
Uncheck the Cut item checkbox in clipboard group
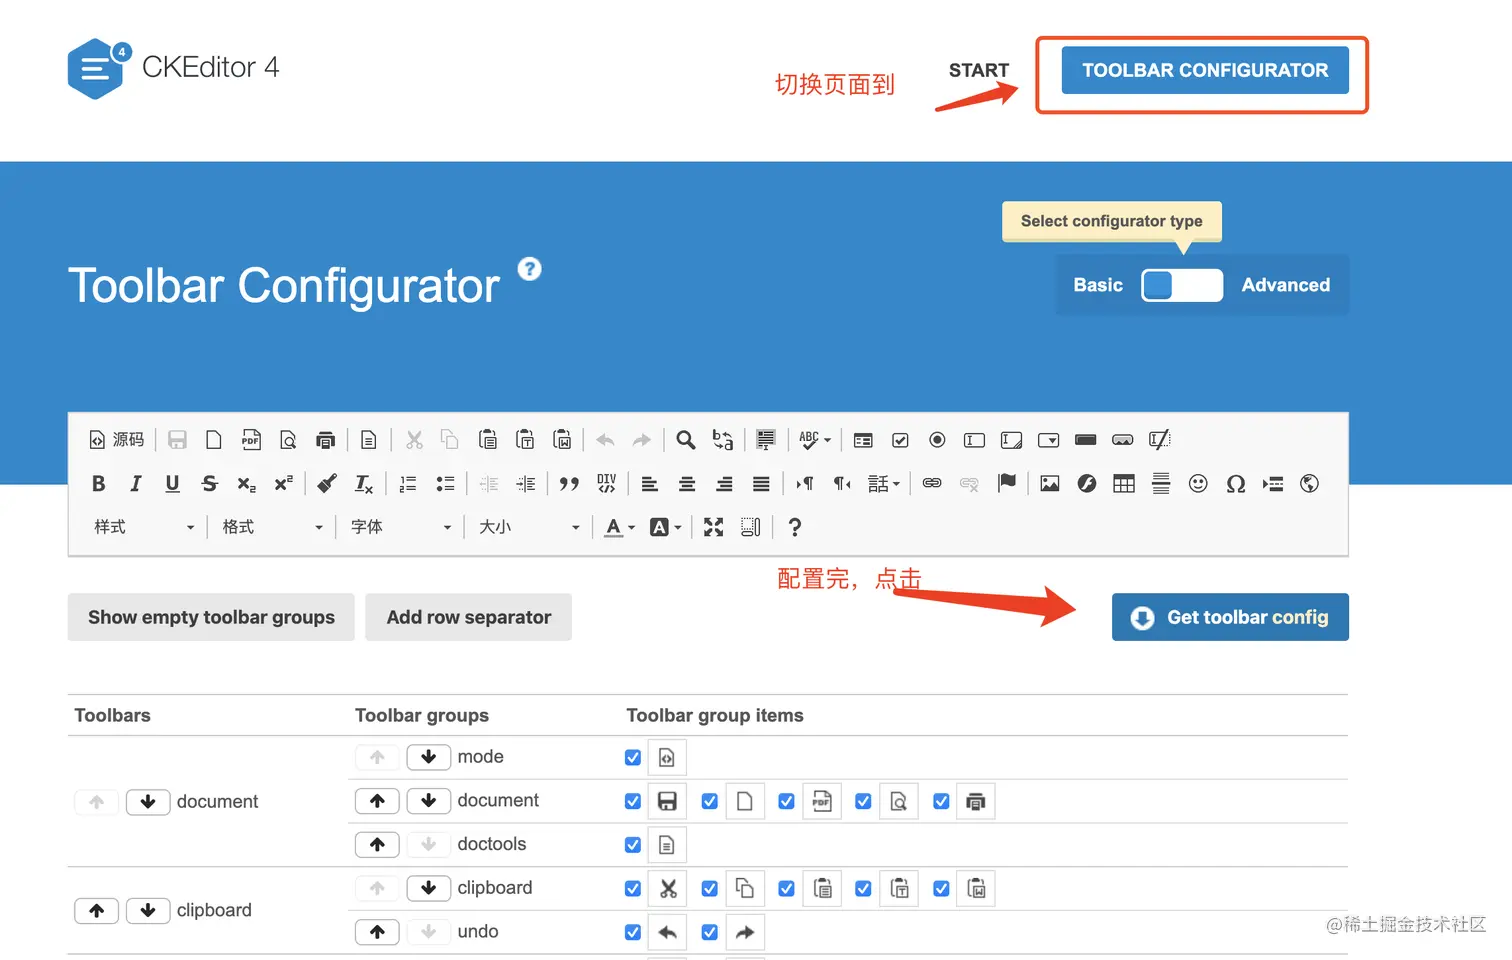633,888
